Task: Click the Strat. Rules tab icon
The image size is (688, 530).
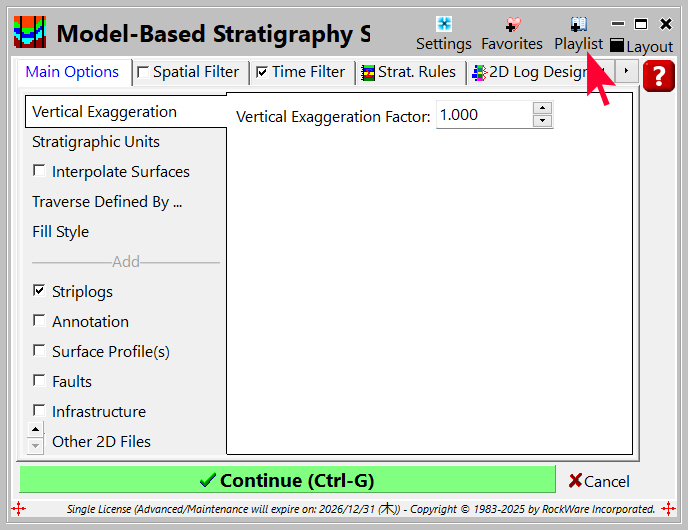Action: point(369,72)
